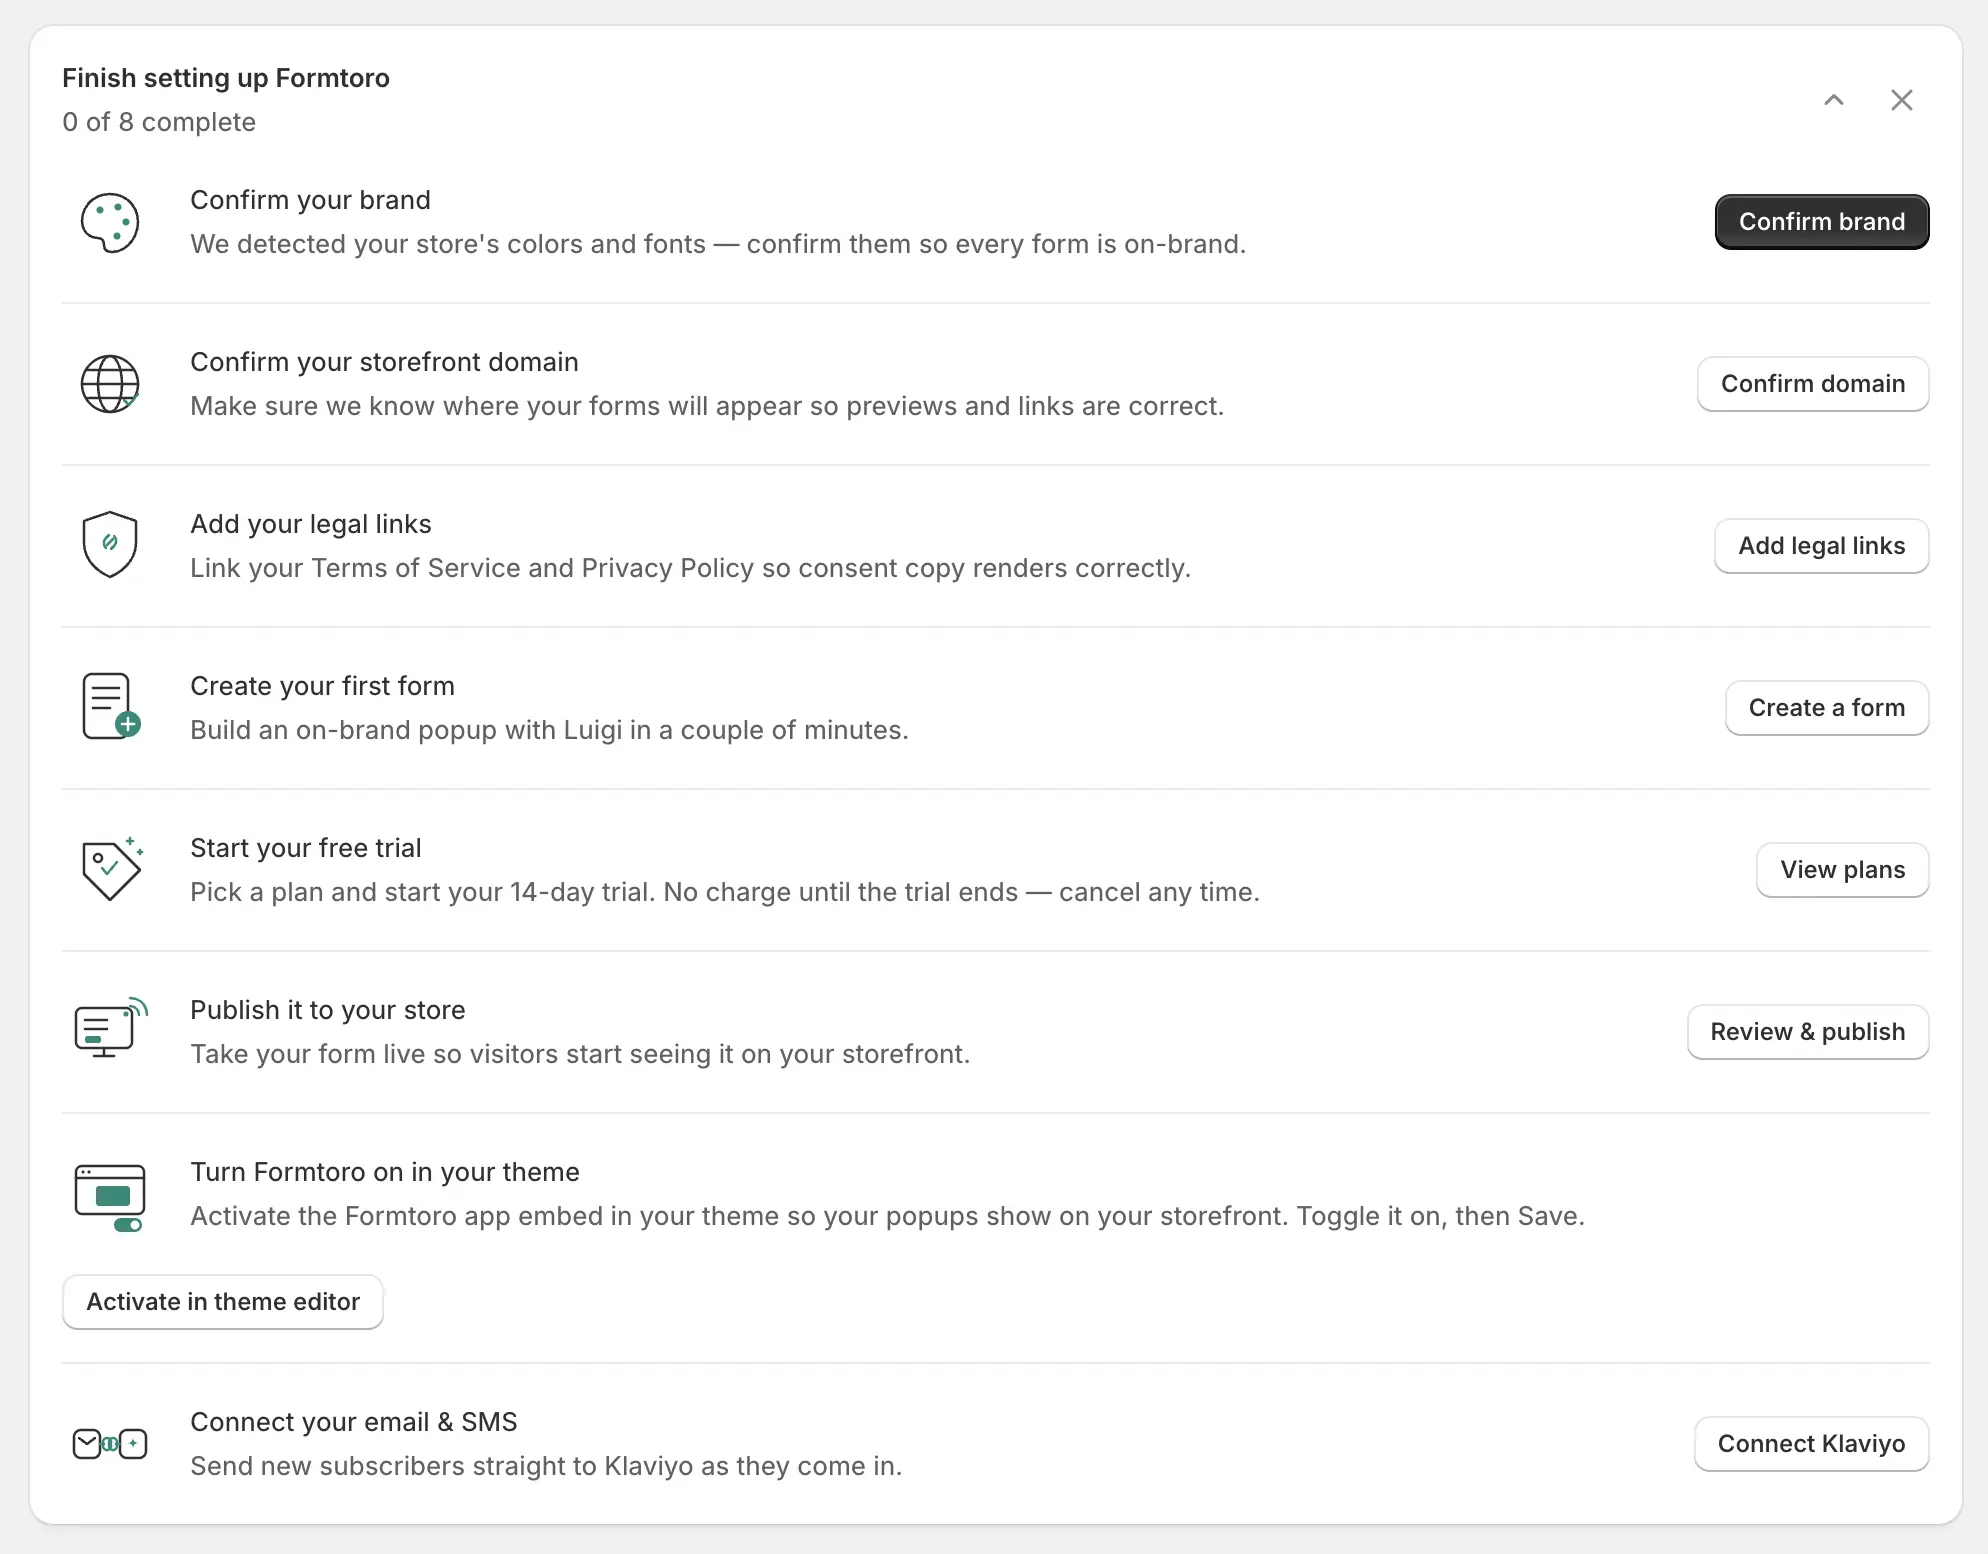Click the price tag icon for free trial
The image size is (1988, 1554).
point(112,868)
